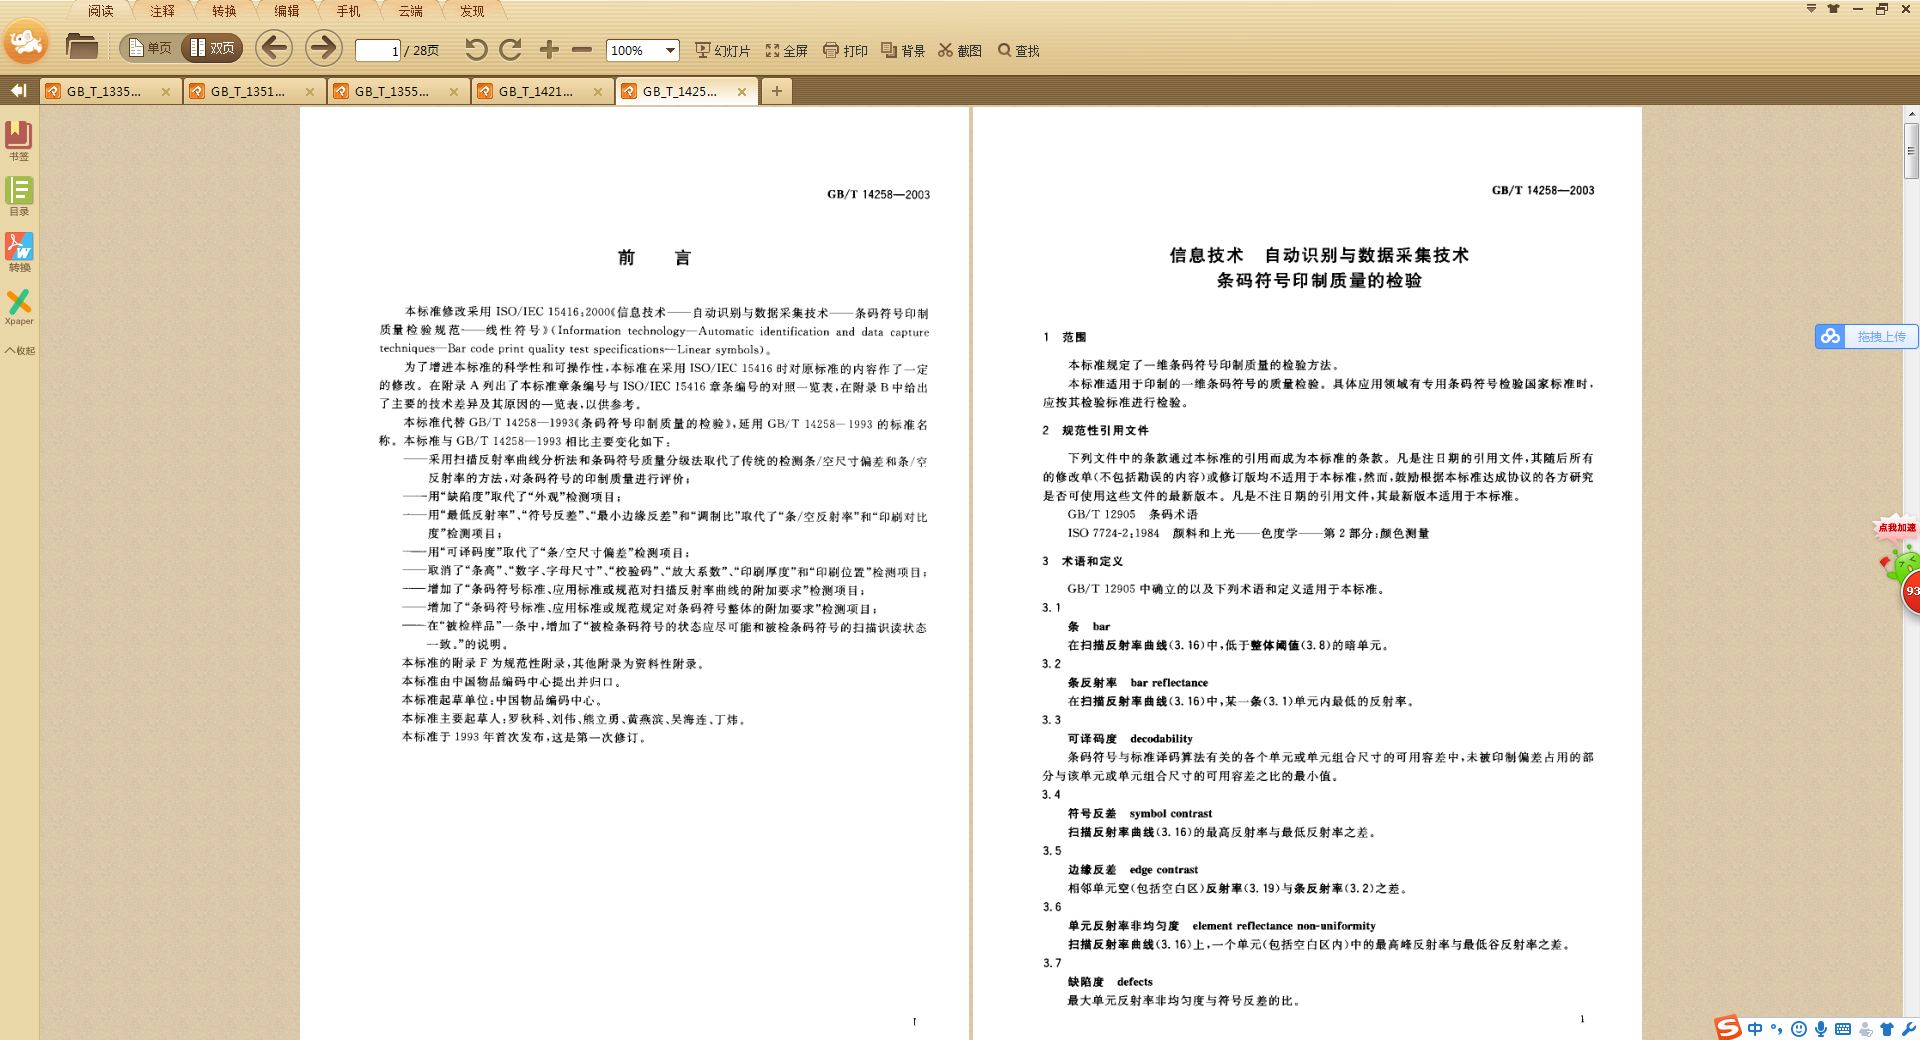The height and width of the screenshot is (1040, 1920).
Task: Toggle 双页 double page view
Action: click(x=213, y=48)
